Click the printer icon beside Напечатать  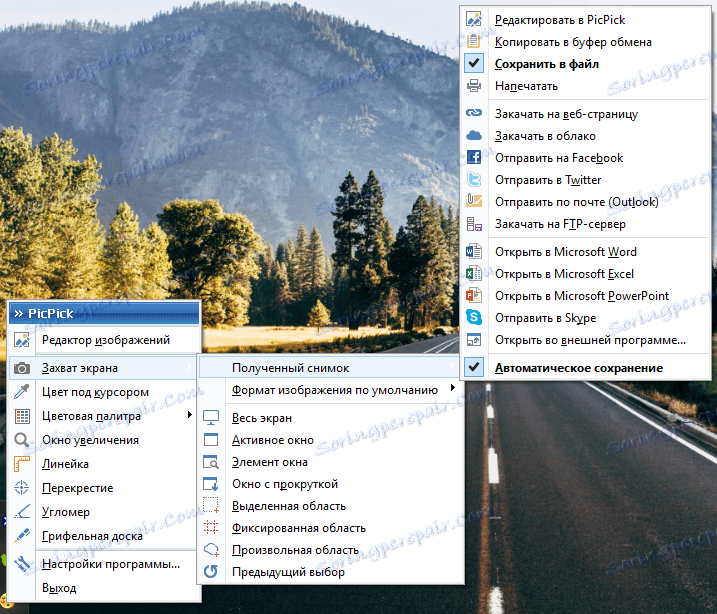(474, 86)
